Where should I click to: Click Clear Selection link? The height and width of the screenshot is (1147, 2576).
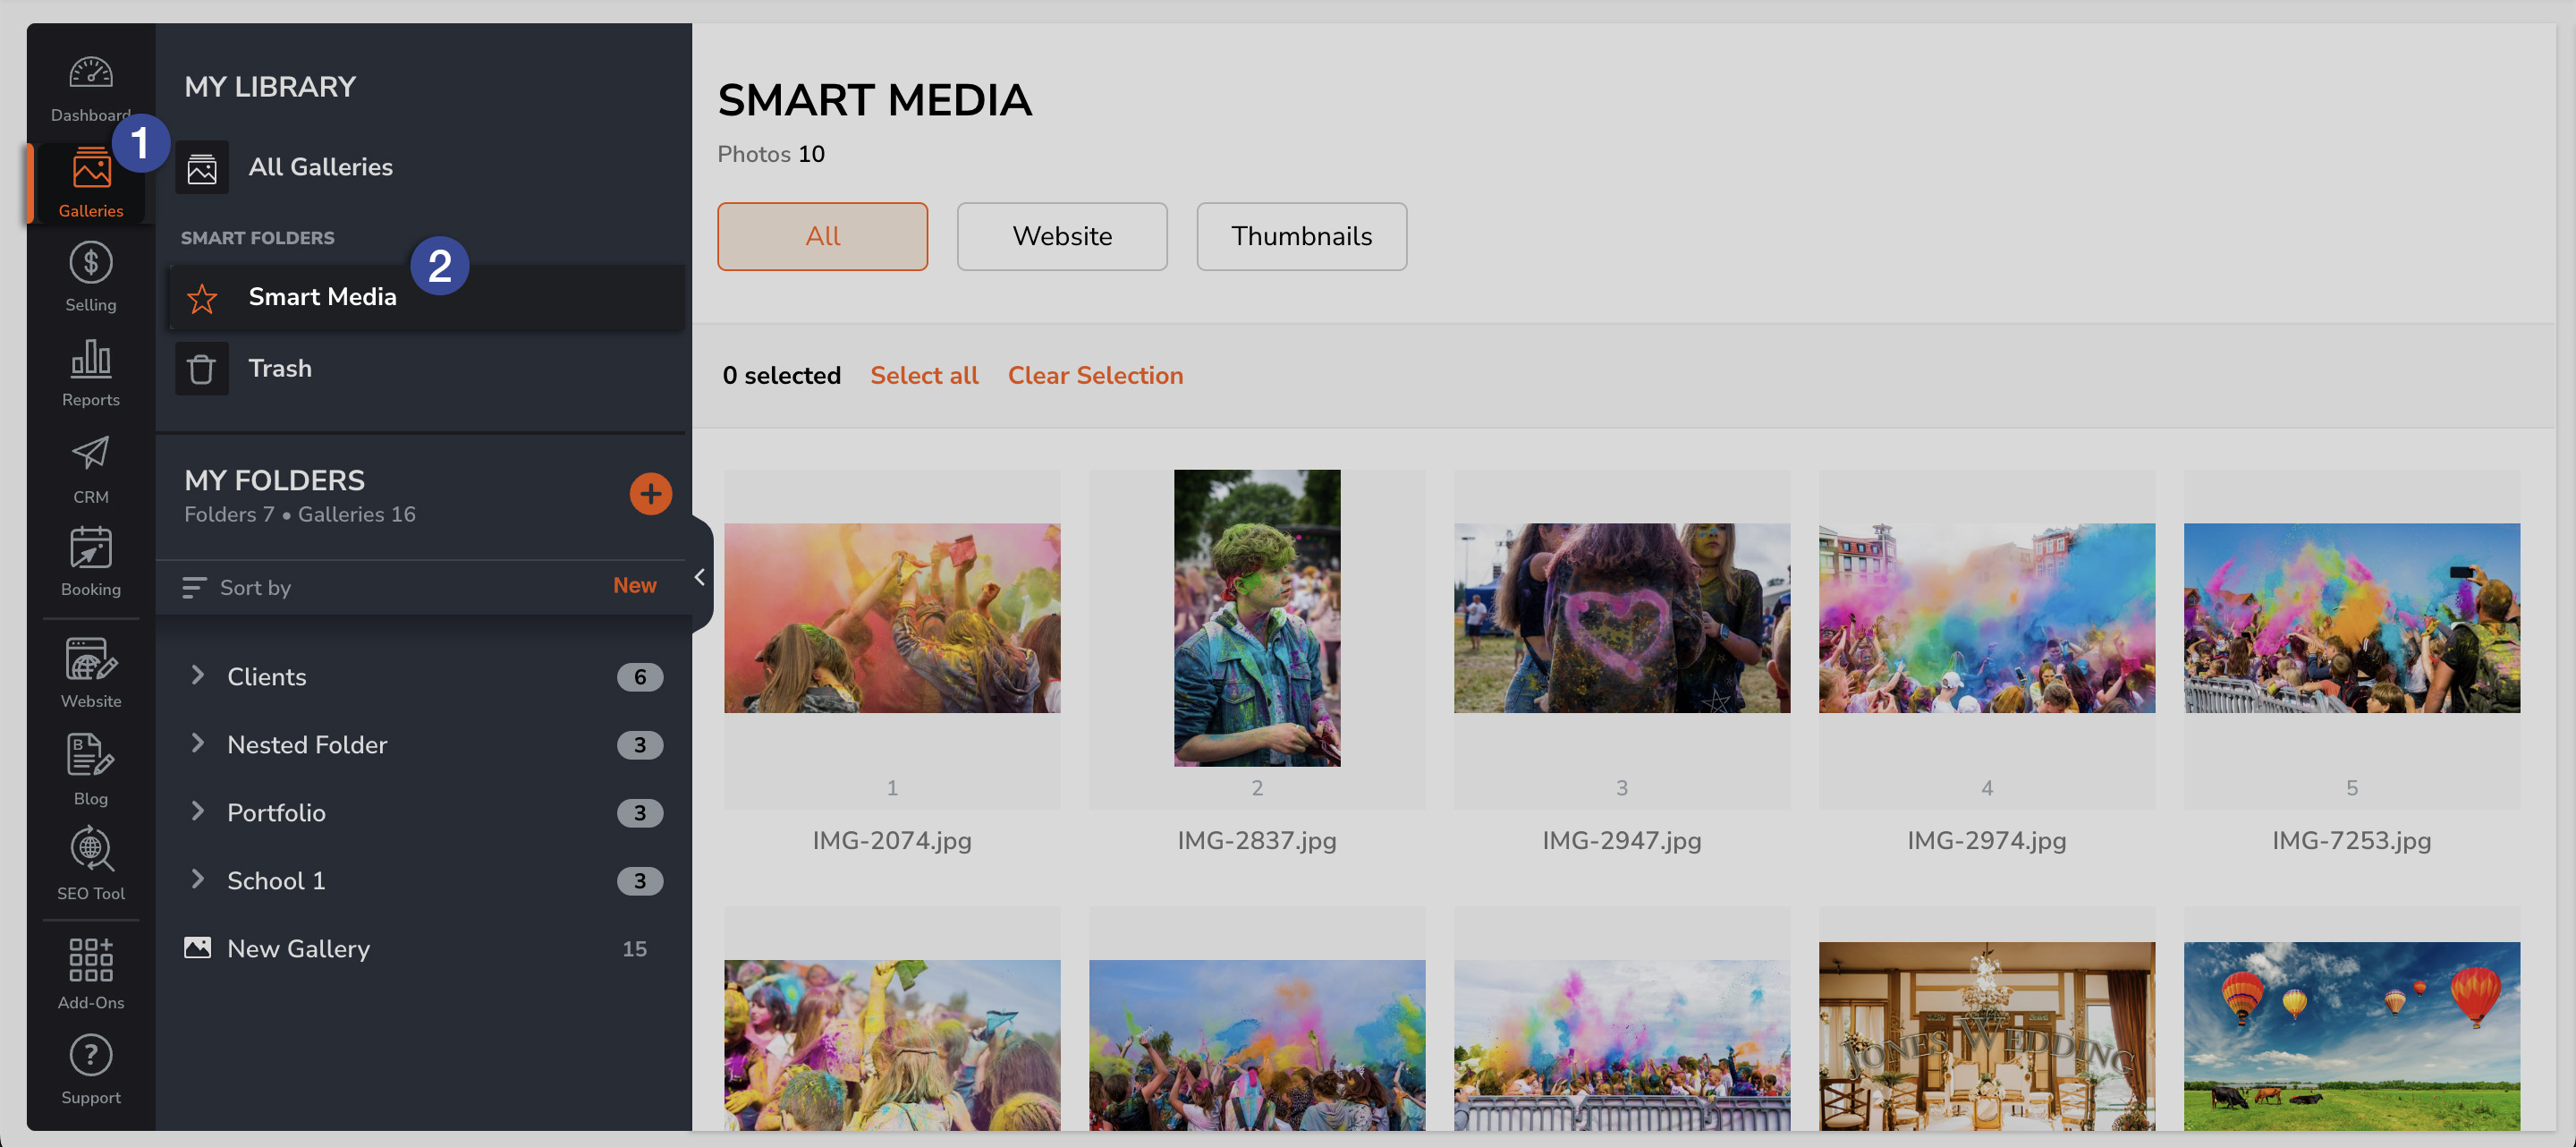click(1095, 376)
